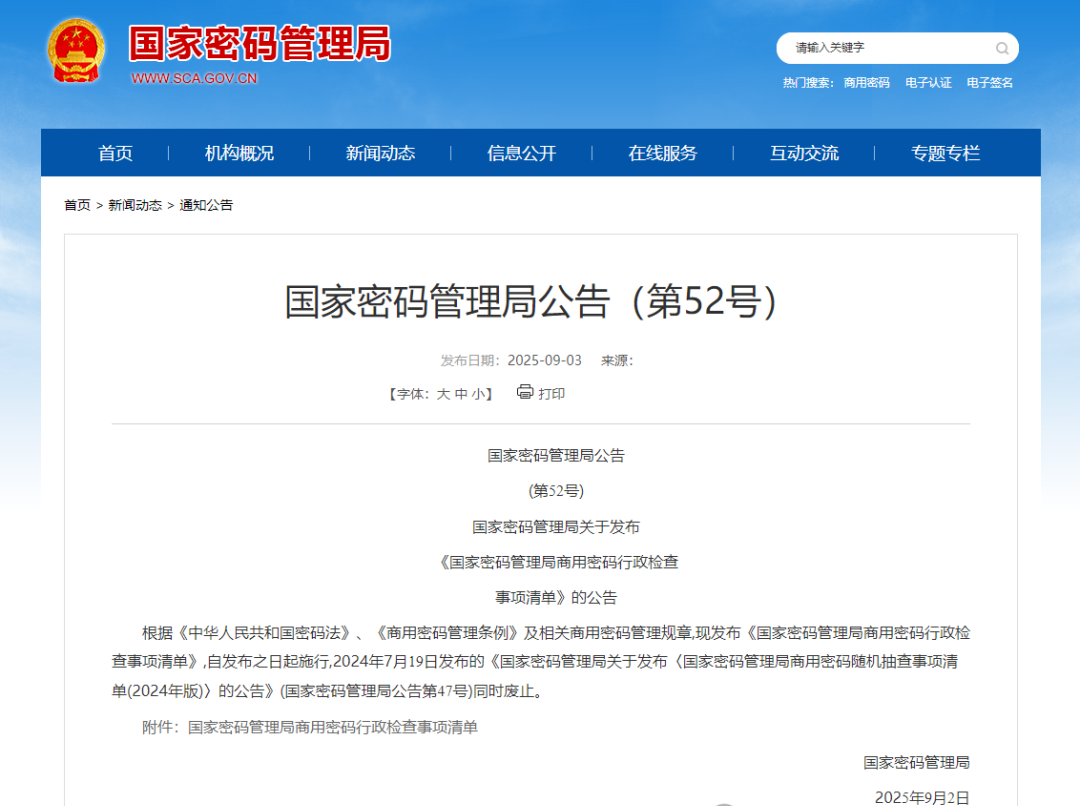
Task: Select 信息公开 in the navigation bar
Action: tap(521, 153)
